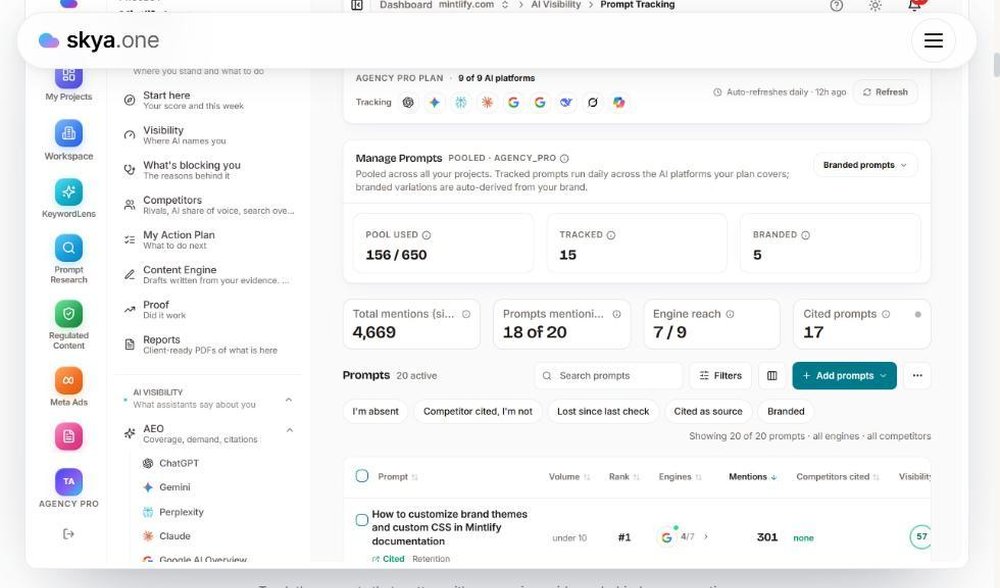Viewport: 1000px width, 588px height.
Task: Open Add prompts dropdown
Action: point(844,376)
